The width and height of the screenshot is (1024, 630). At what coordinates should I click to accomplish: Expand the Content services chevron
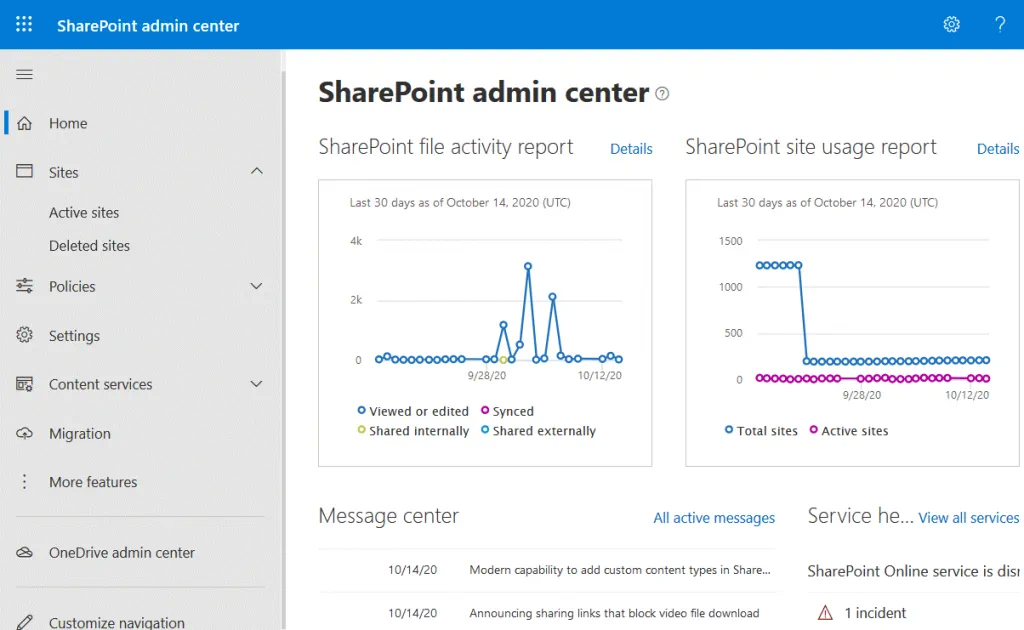[256, 384]
